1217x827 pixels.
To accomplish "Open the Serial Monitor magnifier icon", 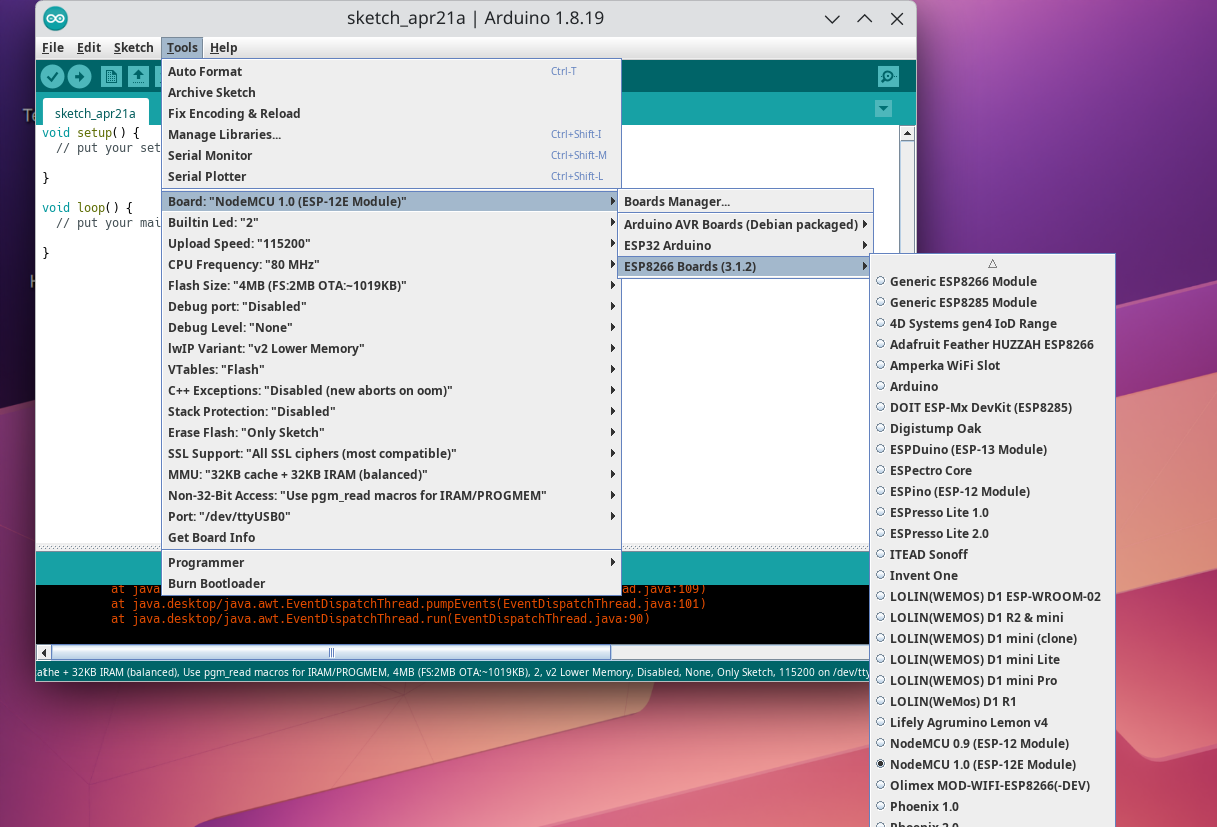I will pyautogui.click(x=887, y=77).
